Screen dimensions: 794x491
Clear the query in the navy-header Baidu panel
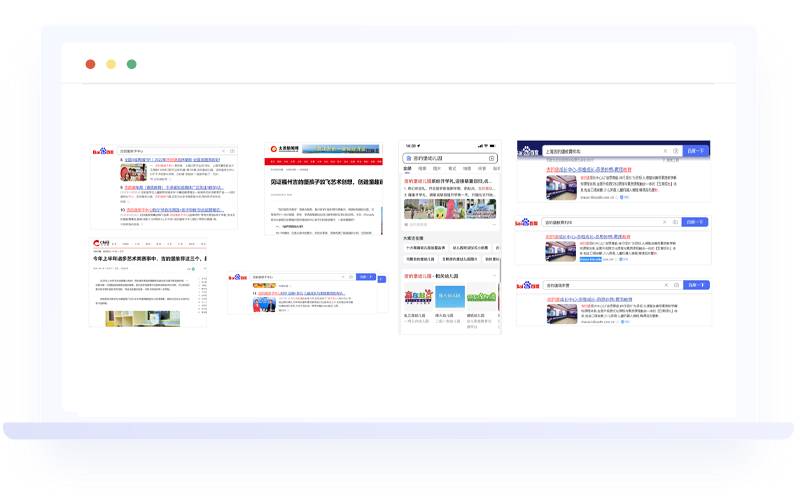pos(665,151)
